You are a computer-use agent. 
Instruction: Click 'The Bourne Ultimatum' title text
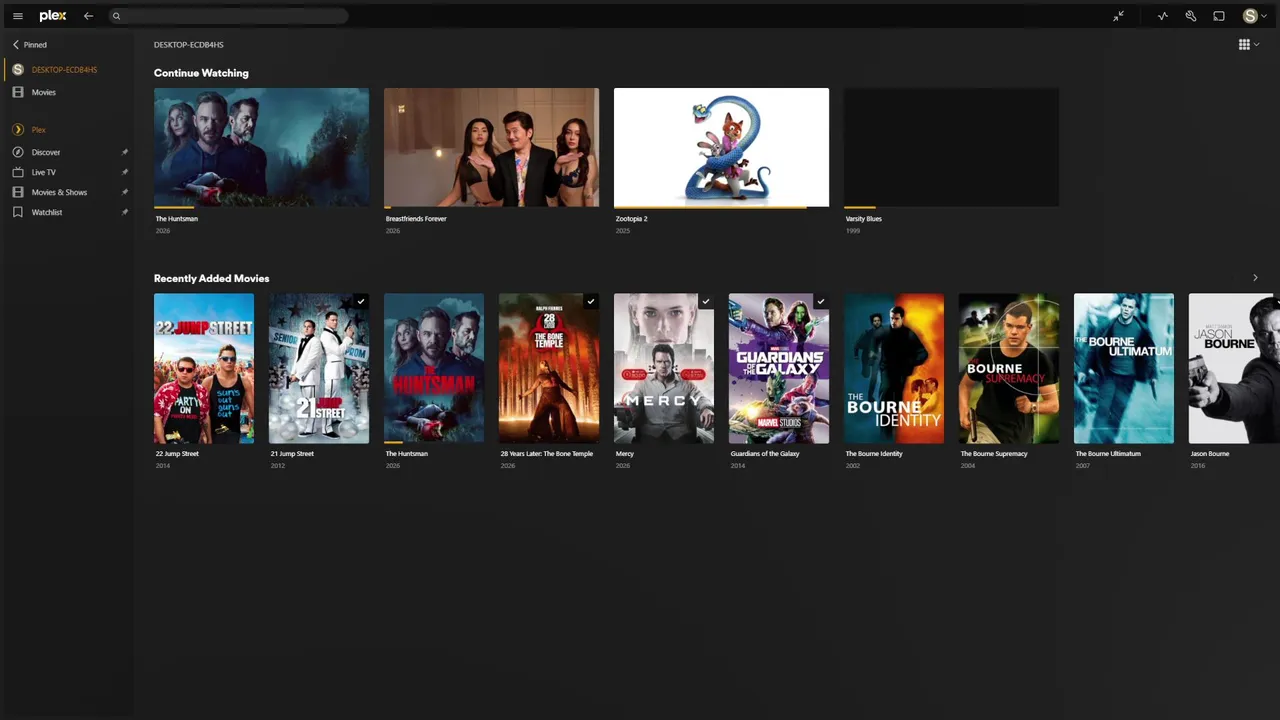click(1108, 454)
